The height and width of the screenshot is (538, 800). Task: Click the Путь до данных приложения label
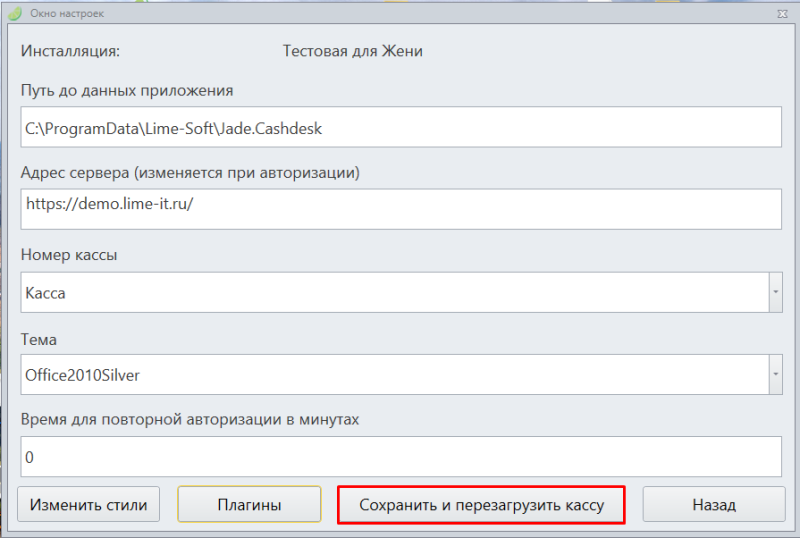click(x=127, y=91)
